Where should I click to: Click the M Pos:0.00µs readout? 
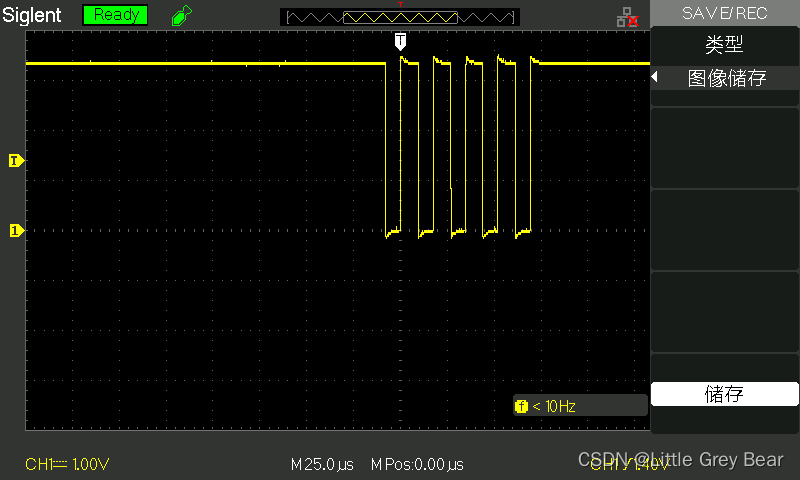click(417, 465)
